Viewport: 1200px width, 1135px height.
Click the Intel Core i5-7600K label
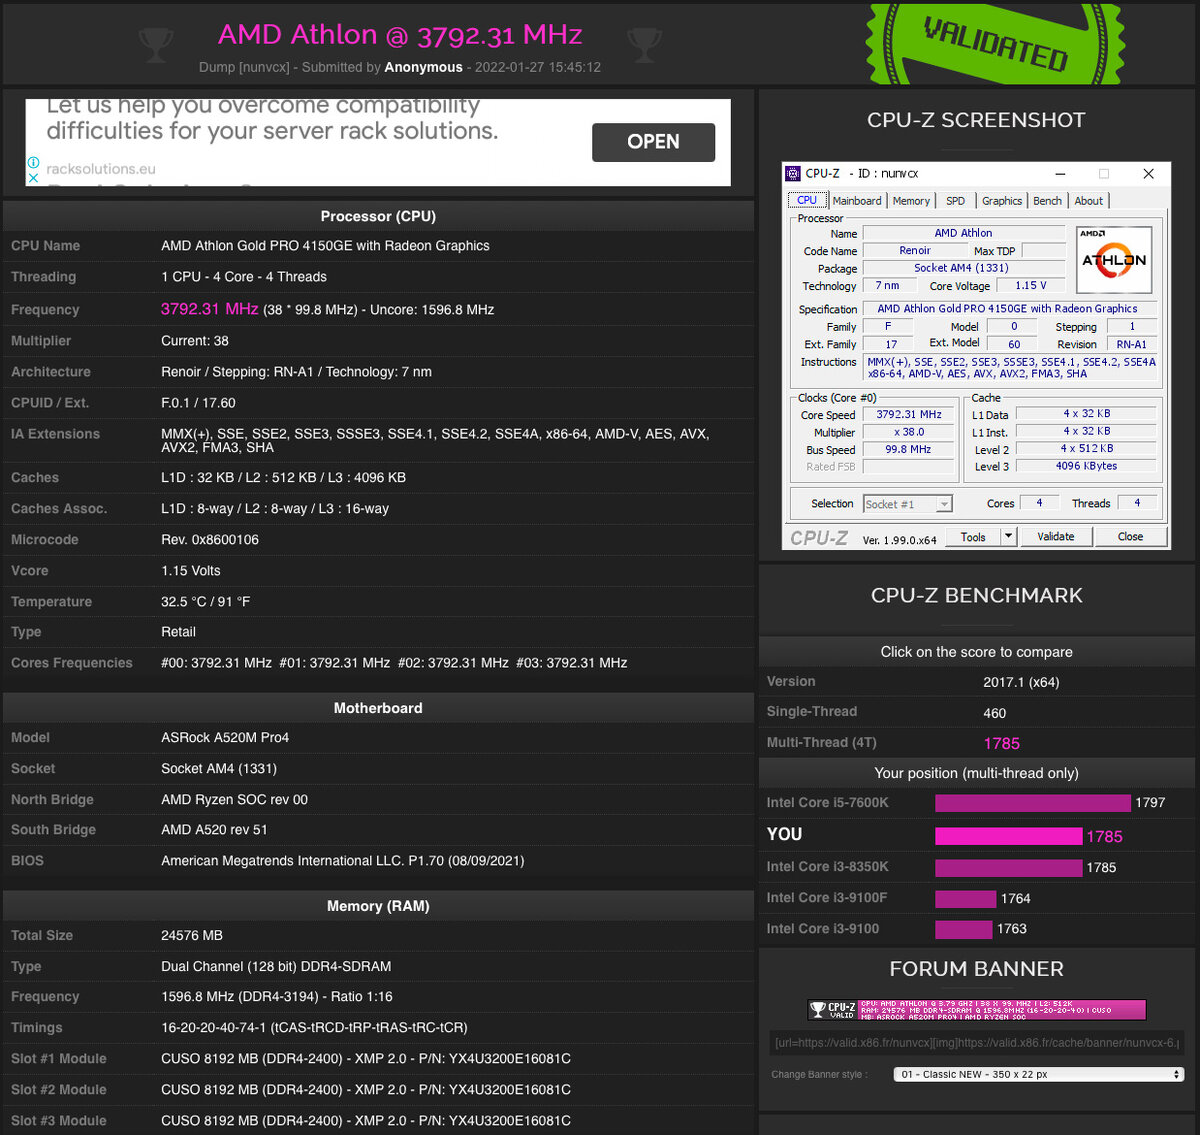tap(828, 803)
